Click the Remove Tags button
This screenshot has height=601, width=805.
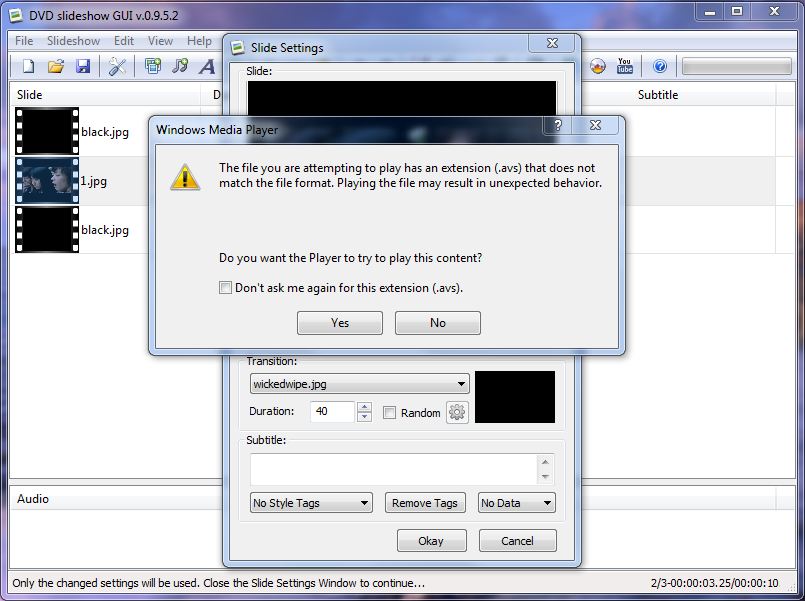(425, 503)
